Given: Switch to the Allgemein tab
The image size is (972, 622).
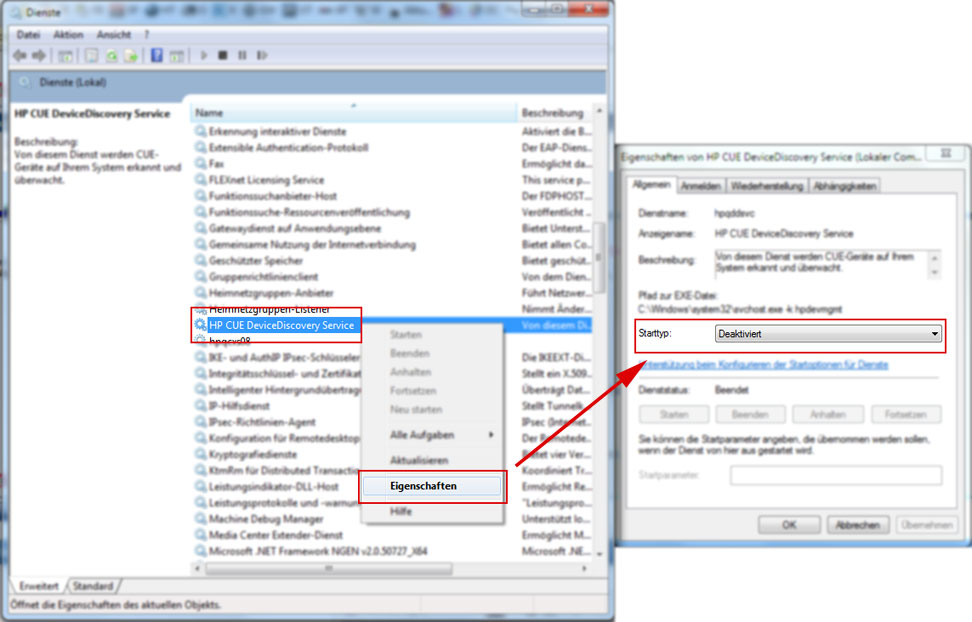Looking at the screenshot, I should click(x=651, y=185).
